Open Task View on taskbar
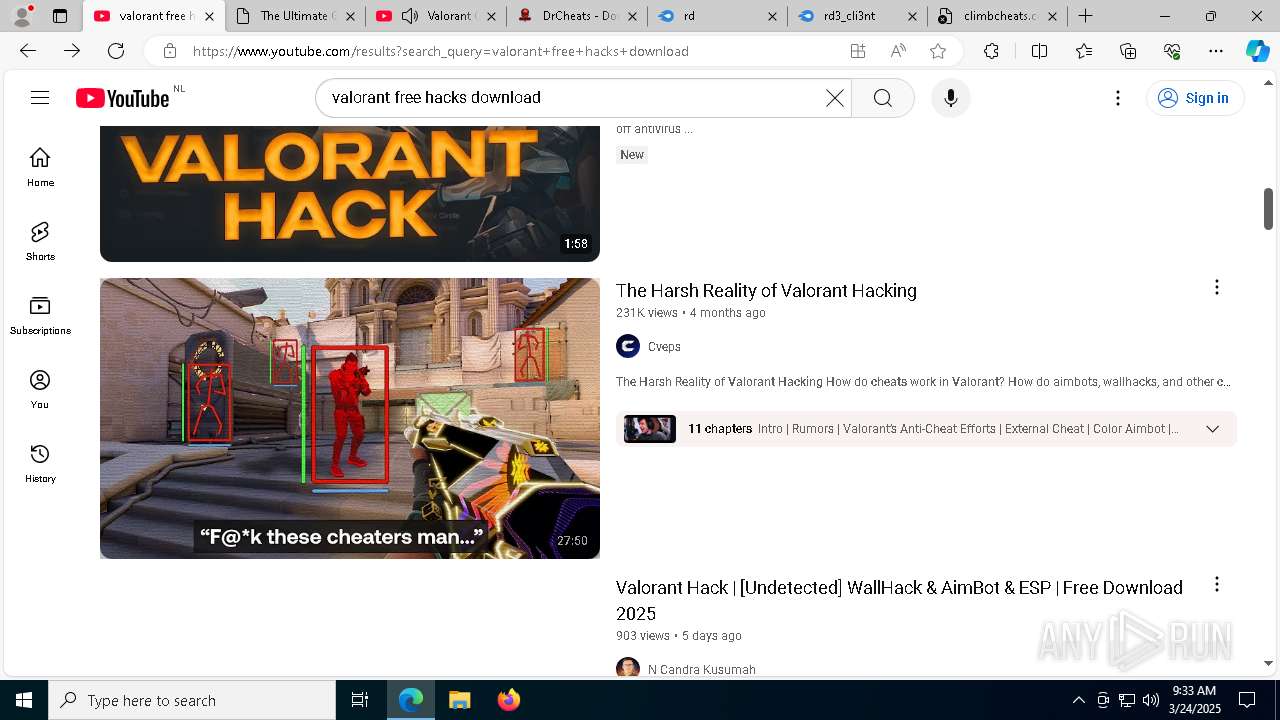 click(x=360, y=700)
